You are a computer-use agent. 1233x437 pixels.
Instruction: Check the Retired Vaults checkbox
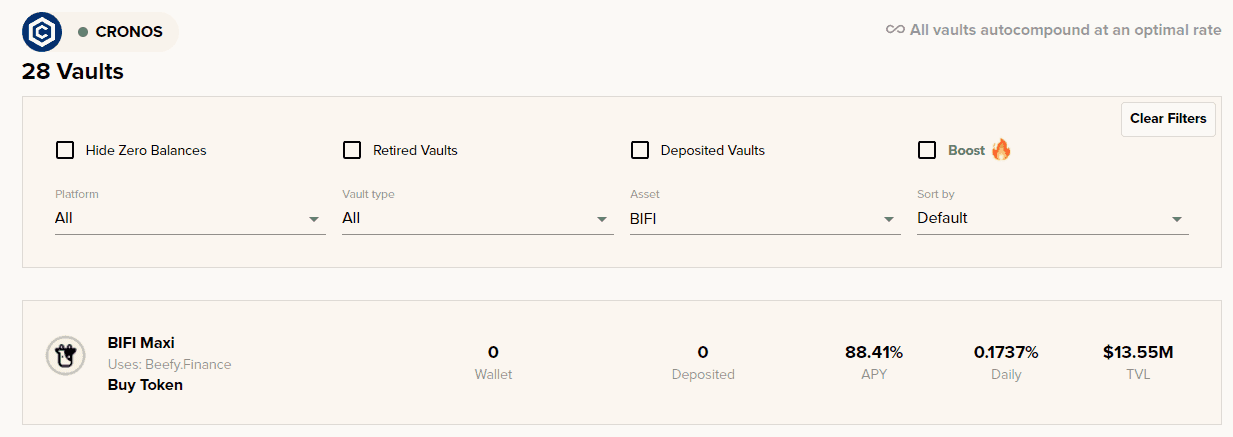352,150
